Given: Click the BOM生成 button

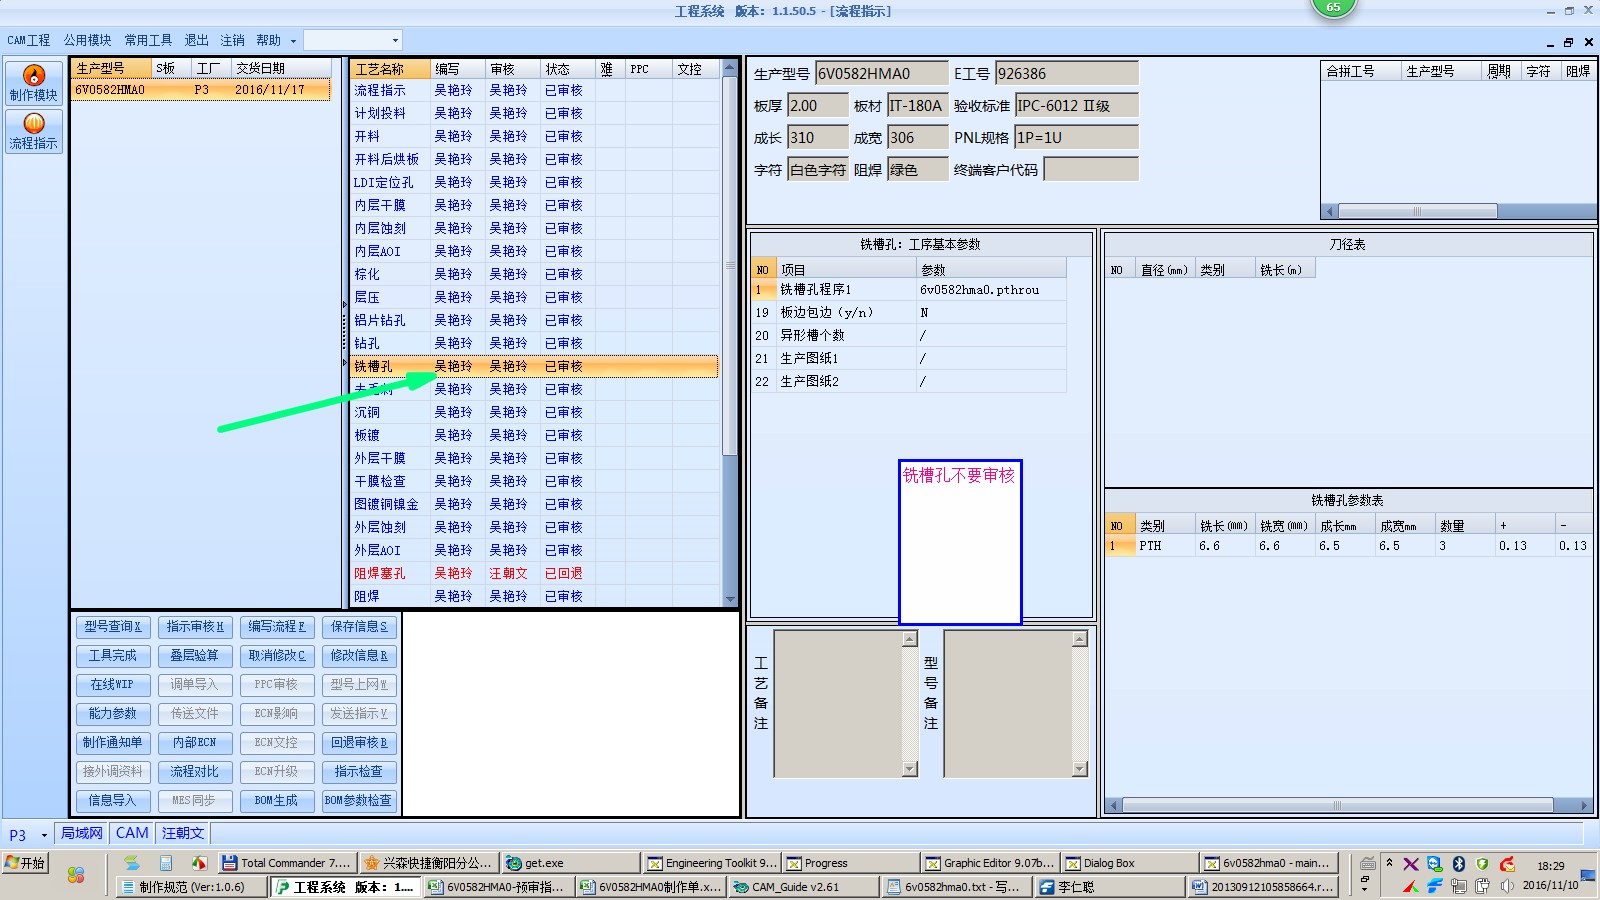Looking at the screenshot, I should [x=276, y=801].
